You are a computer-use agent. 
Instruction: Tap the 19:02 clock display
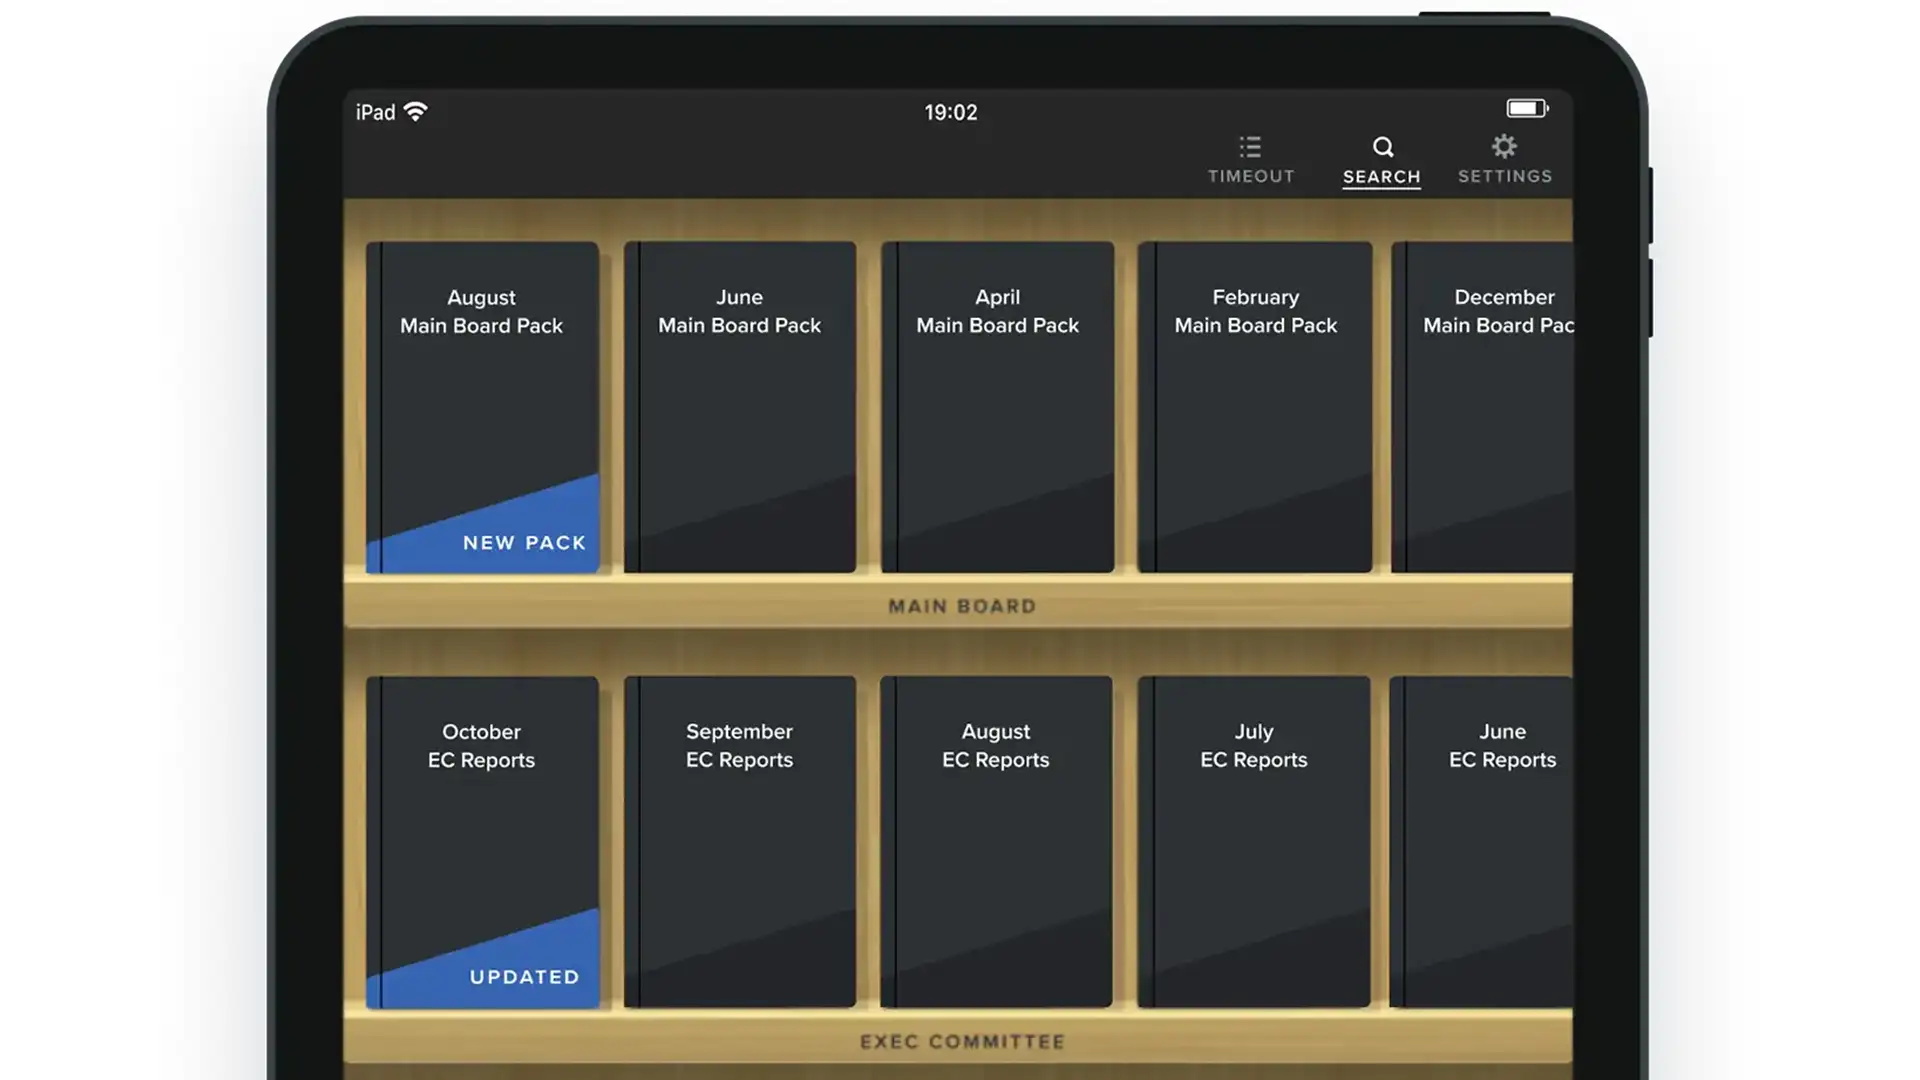pos(950,112)
